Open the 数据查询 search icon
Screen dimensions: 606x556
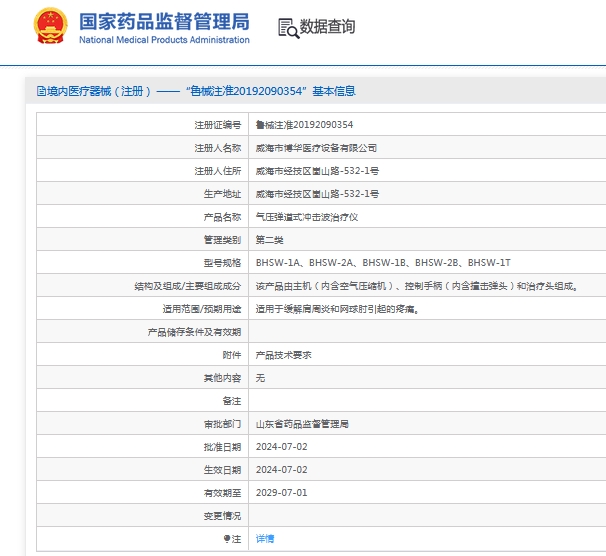pos(288,28)
